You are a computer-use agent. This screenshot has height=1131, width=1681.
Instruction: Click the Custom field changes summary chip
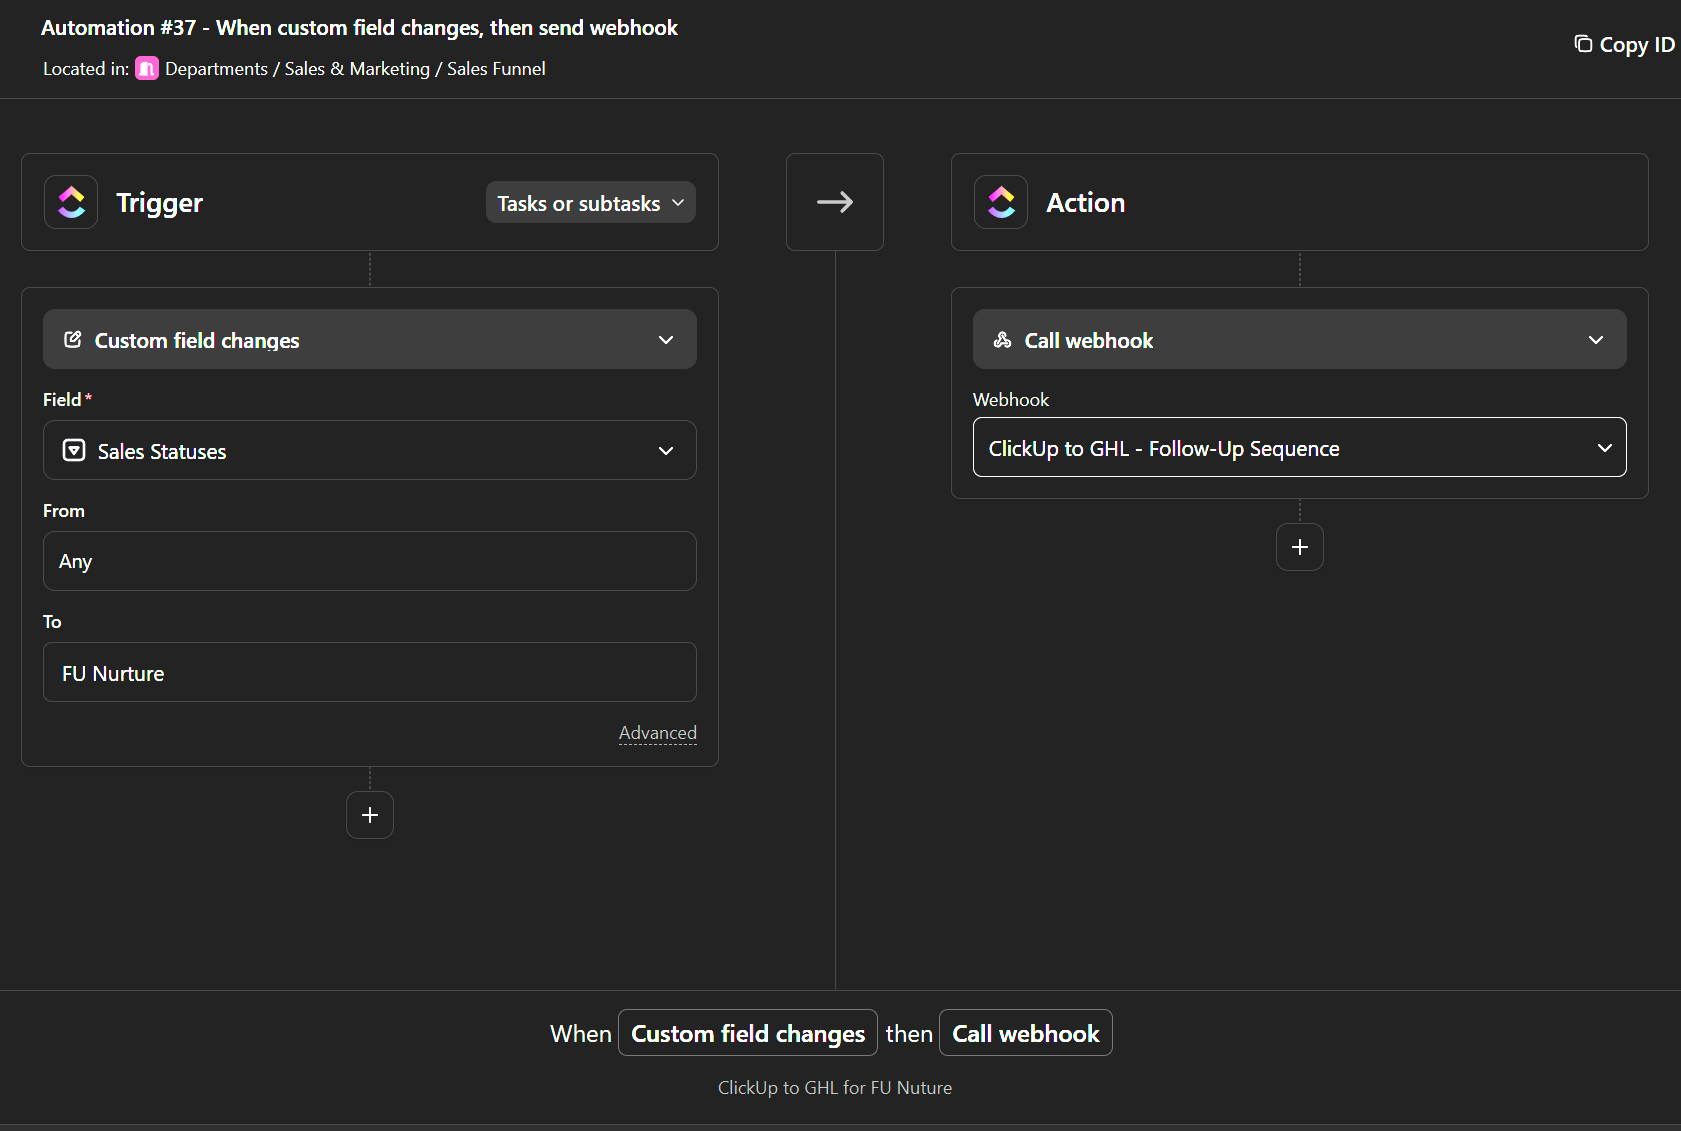click(748, 1033)
